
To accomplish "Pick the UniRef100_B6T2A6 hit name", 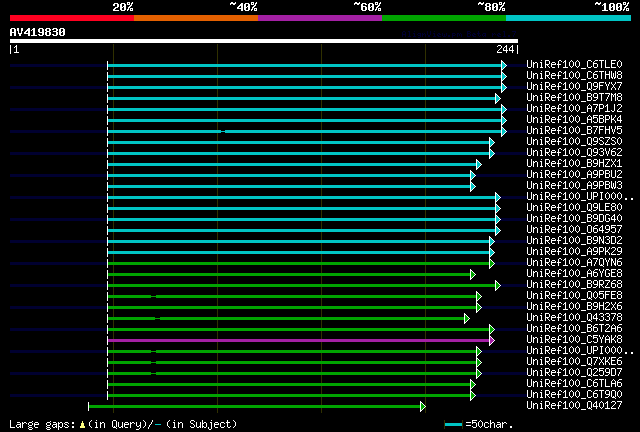I will pos(574,329).
